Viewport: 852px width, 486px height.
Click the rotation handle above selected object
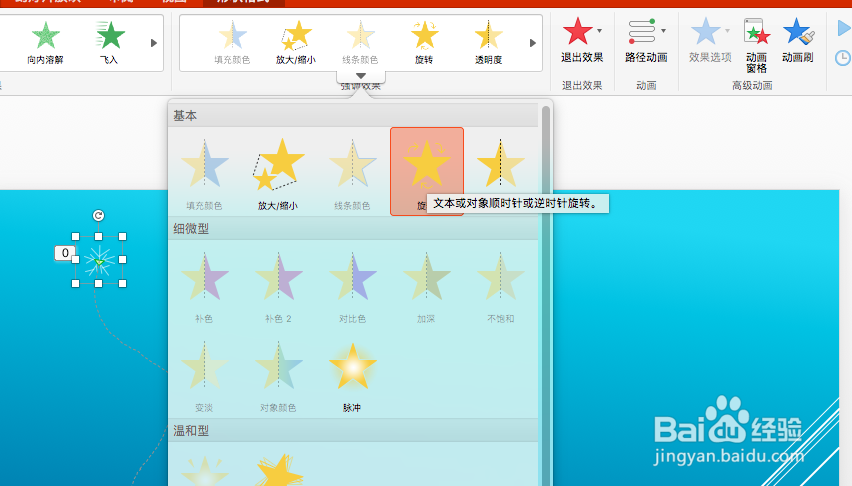coord(98,216)
